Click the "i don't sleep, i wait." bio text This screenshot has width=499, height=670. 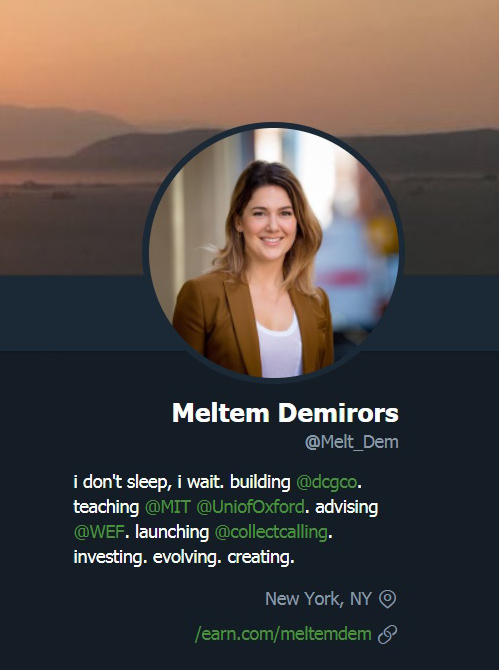[x=149, y=482]
